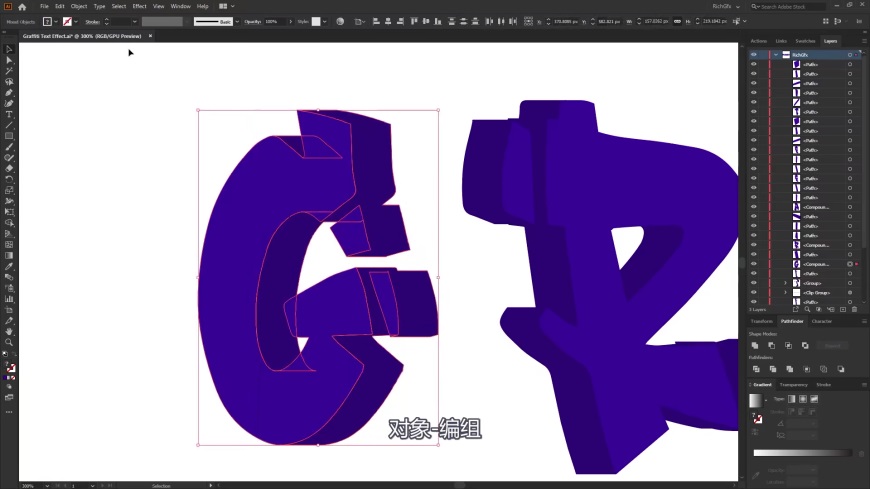Click the Opacity value field in control bar
This screenshot has height=489, width=870.
point(272,21)
